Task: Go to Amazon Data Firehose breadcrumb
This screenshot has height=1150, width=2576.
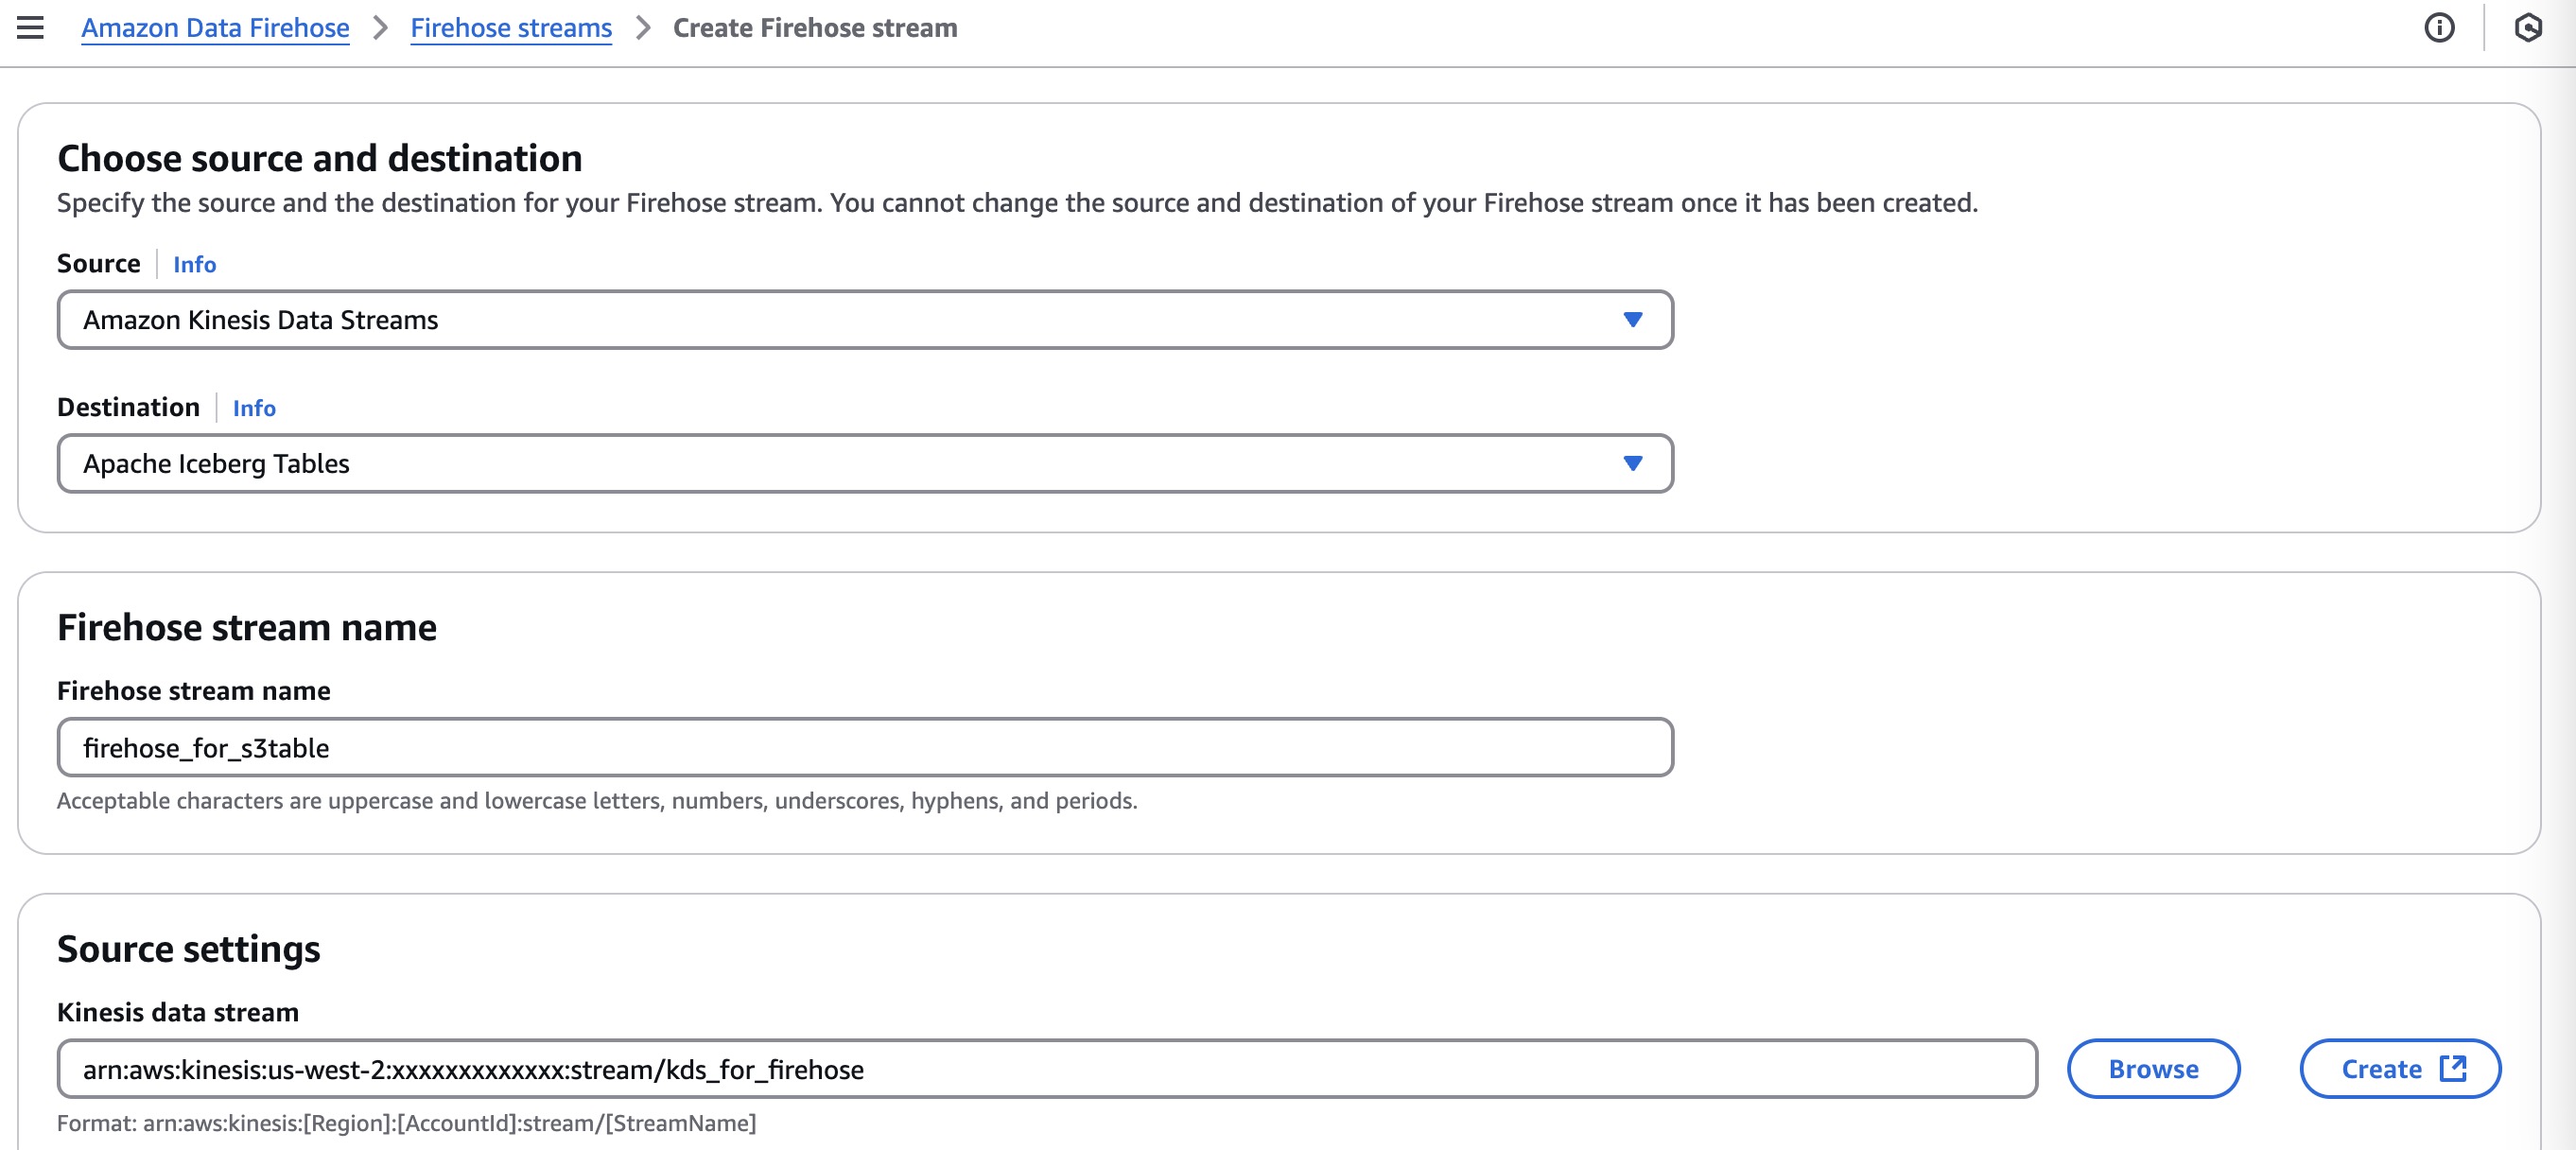Action: (x=215, y=28)
